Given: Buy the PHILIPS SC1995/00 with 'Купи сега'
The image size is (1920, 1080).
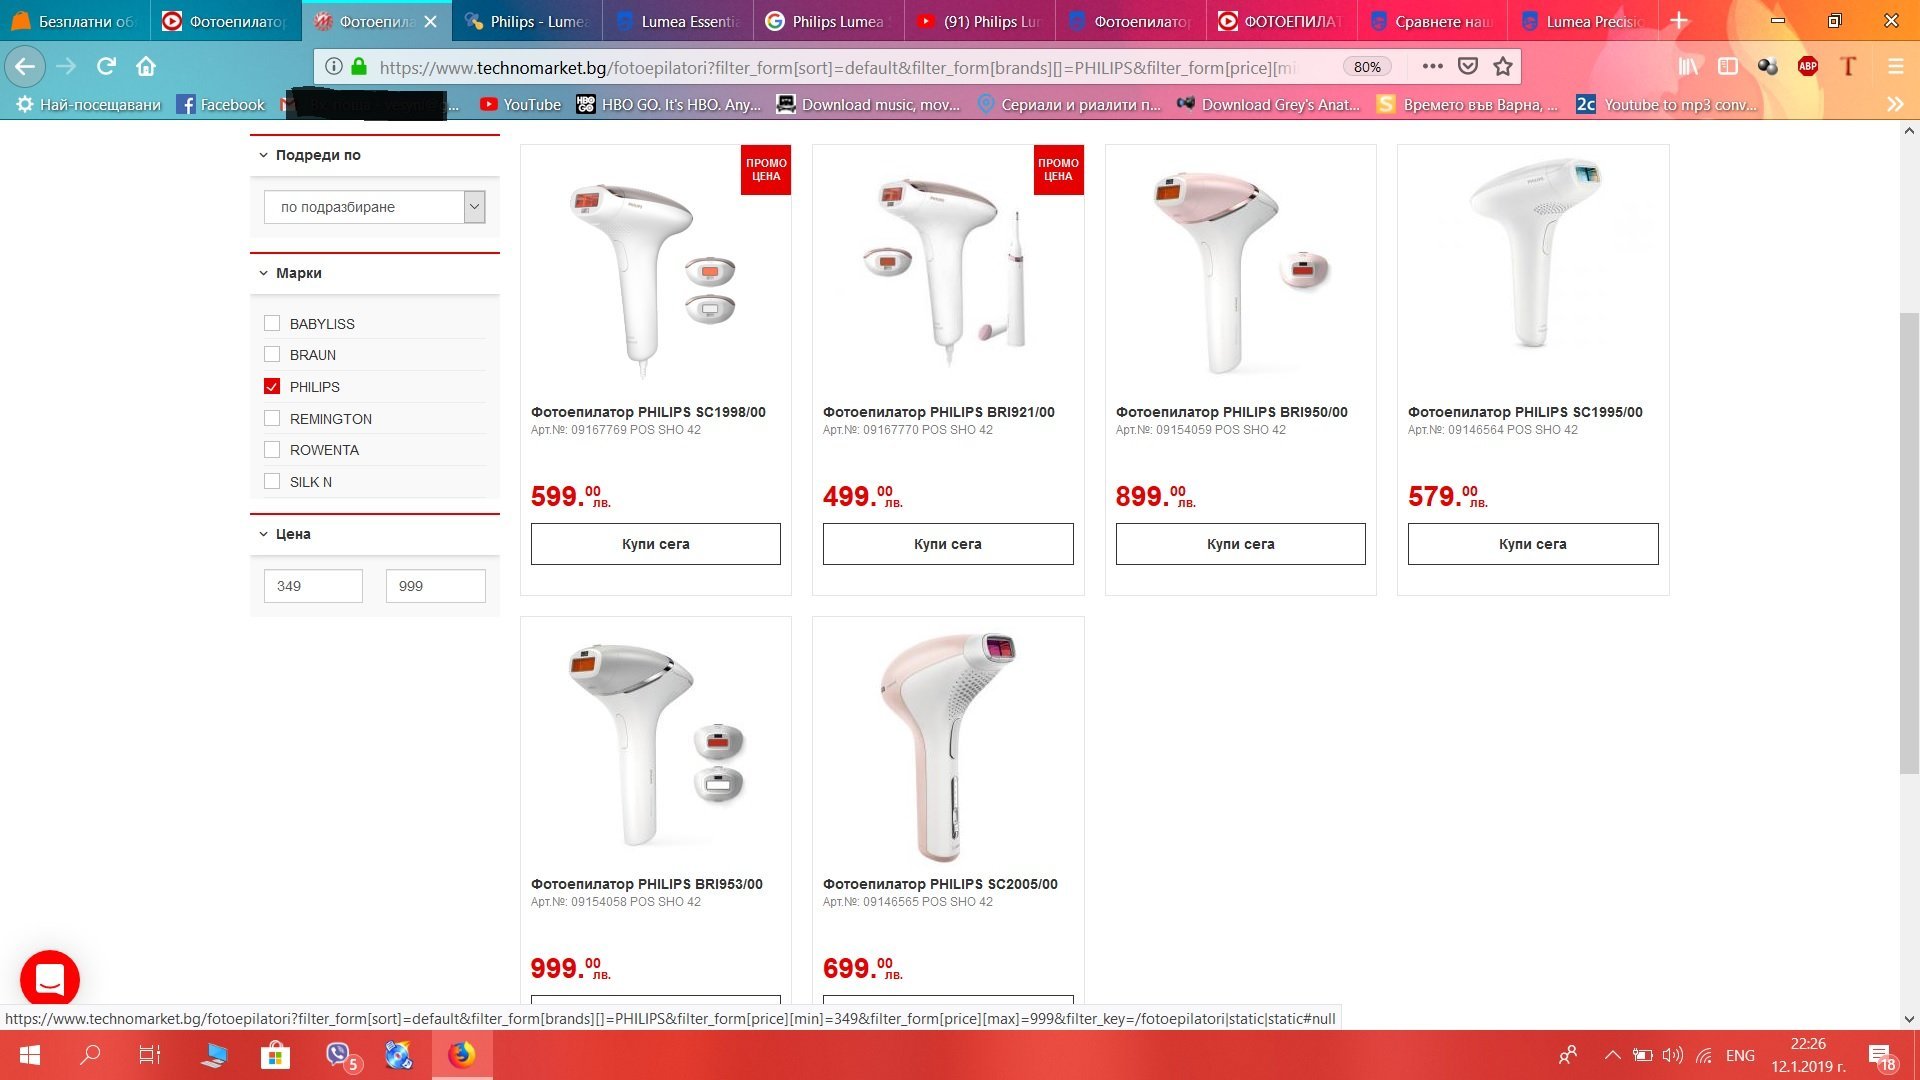Looking at the screenshot, I should [x=1533, y=544].
